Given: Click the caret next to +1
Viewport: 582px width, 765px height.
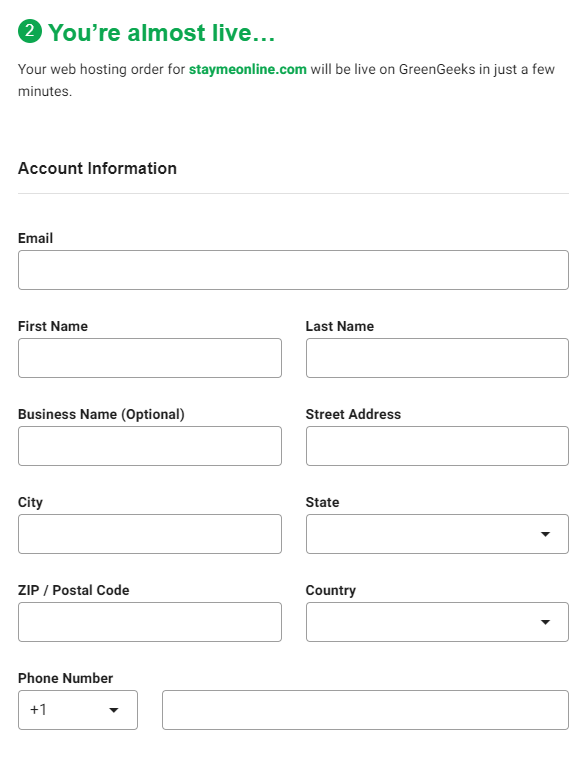Looking at the screenshot, I should (x=114, y=710).
